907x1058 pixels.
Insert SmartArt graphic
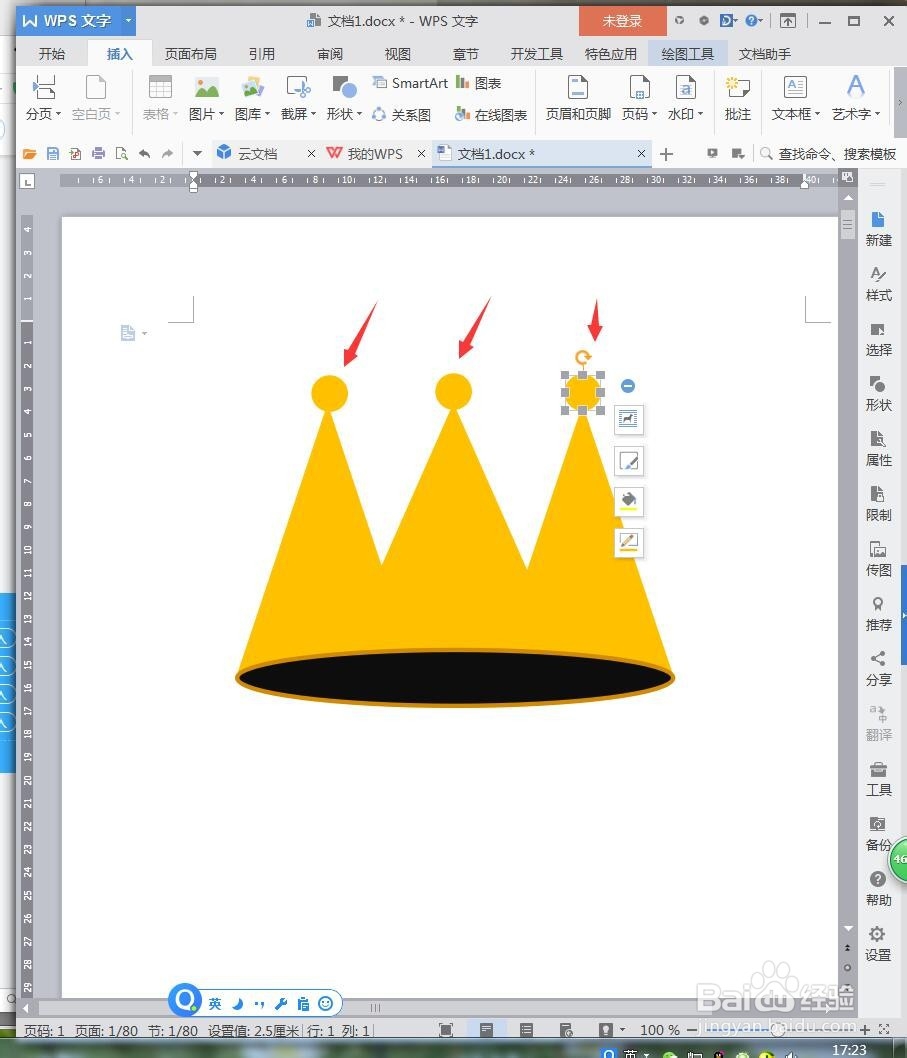pyautogui.click(x=410, y=83)
